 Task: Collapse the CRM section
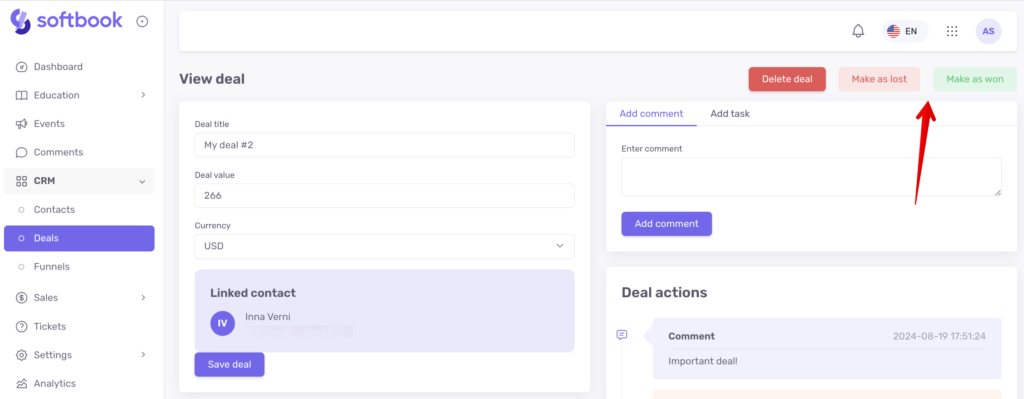point(79,181)
